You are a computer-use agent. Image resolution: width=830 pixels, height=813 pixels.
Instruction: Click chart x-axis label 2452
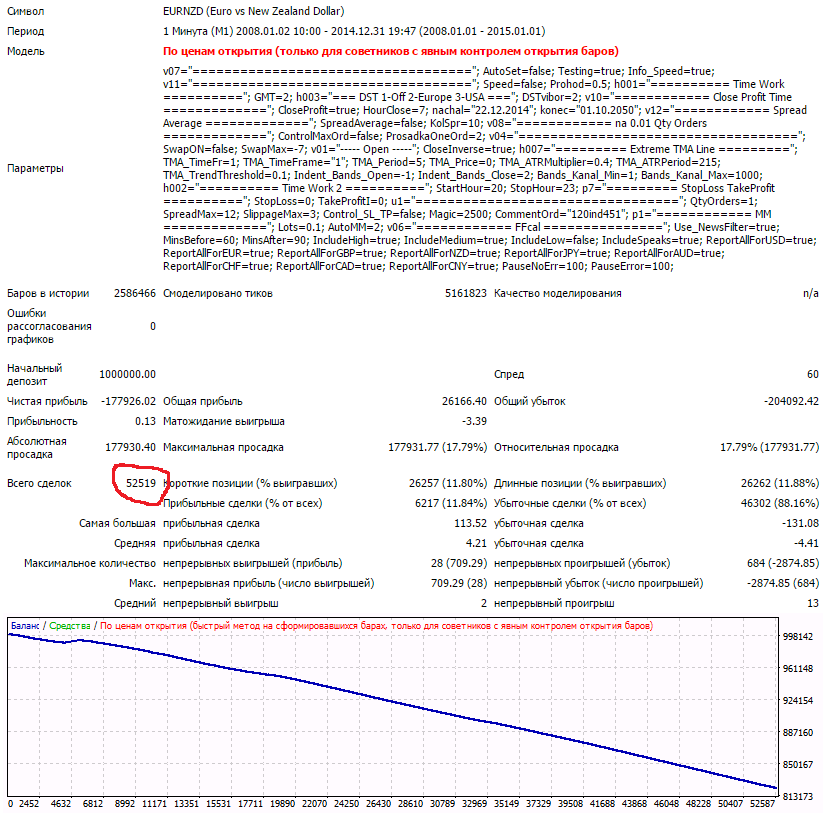click(29, 803)
